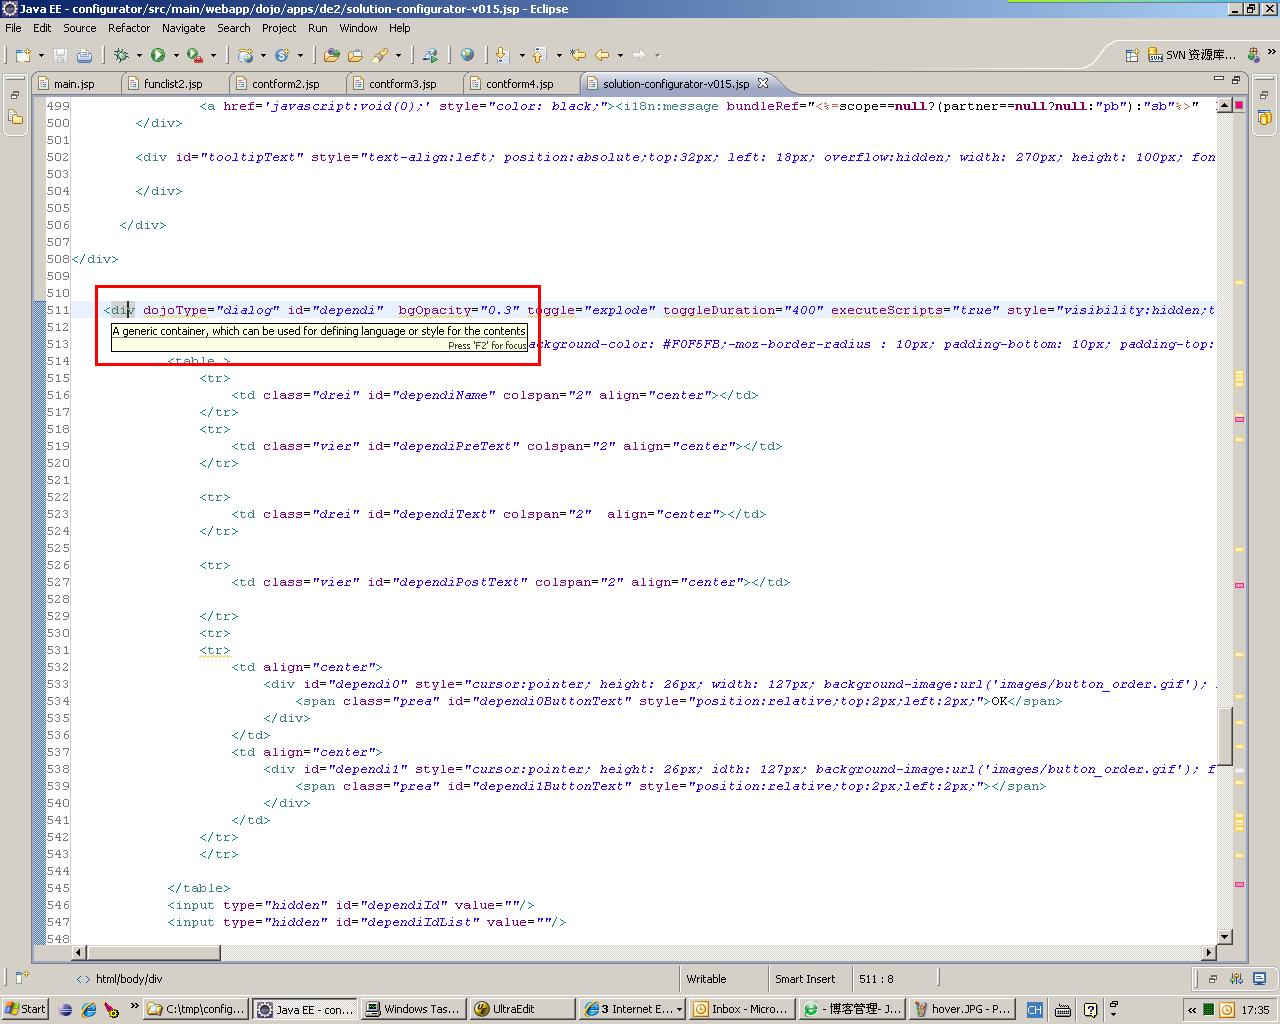Click the Debug bug icon in toolbar
Screen dimensions: 1280x1024
(121, 55)
